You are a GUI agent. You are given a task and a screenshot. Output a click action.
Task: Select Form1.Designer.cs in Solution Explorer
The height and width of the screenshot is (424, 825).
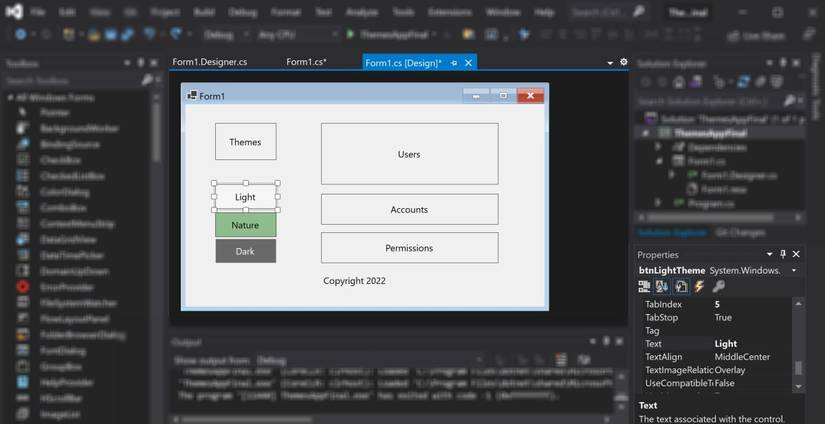[x=739, y=175]
